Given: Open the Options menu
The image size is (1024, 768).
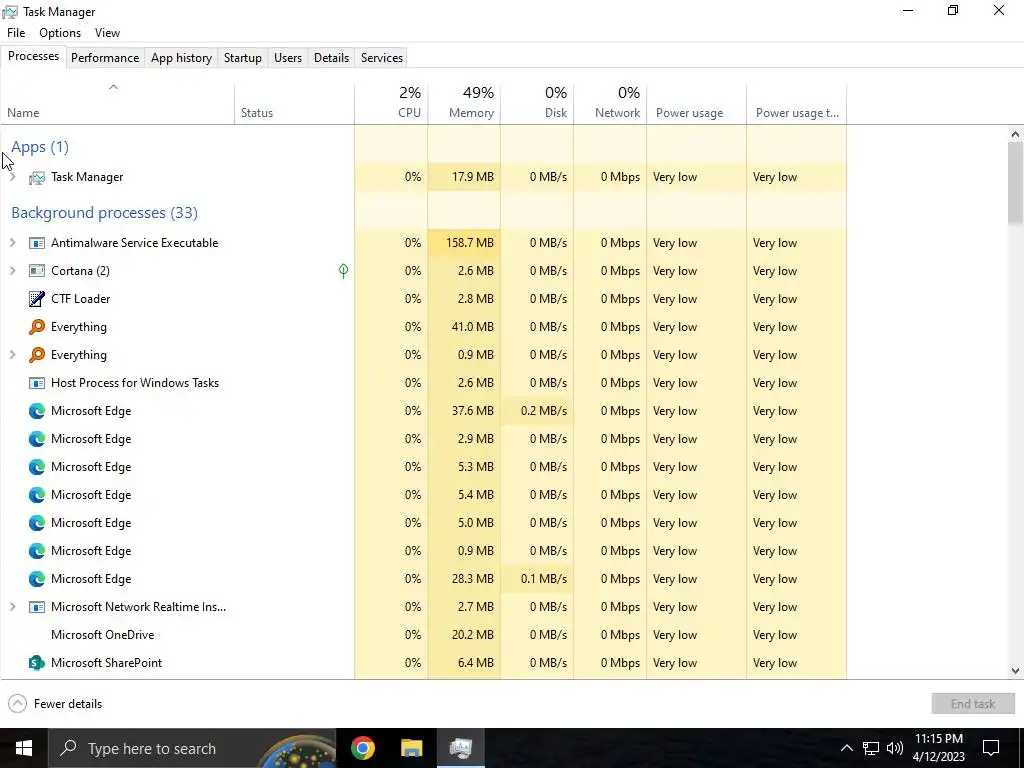Looking at the screenshot, I should pyautogui.click(x=60, y=33).
